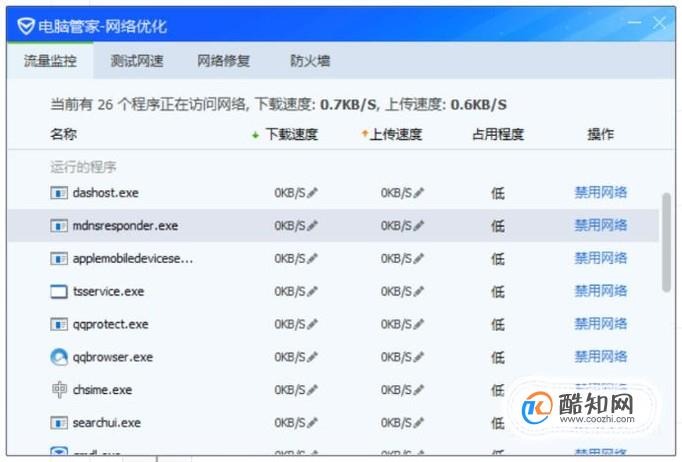Click the 运行的程序 group label
This screenshot has height=462, width=682.
pyautogui.click(x=83, y=167)
